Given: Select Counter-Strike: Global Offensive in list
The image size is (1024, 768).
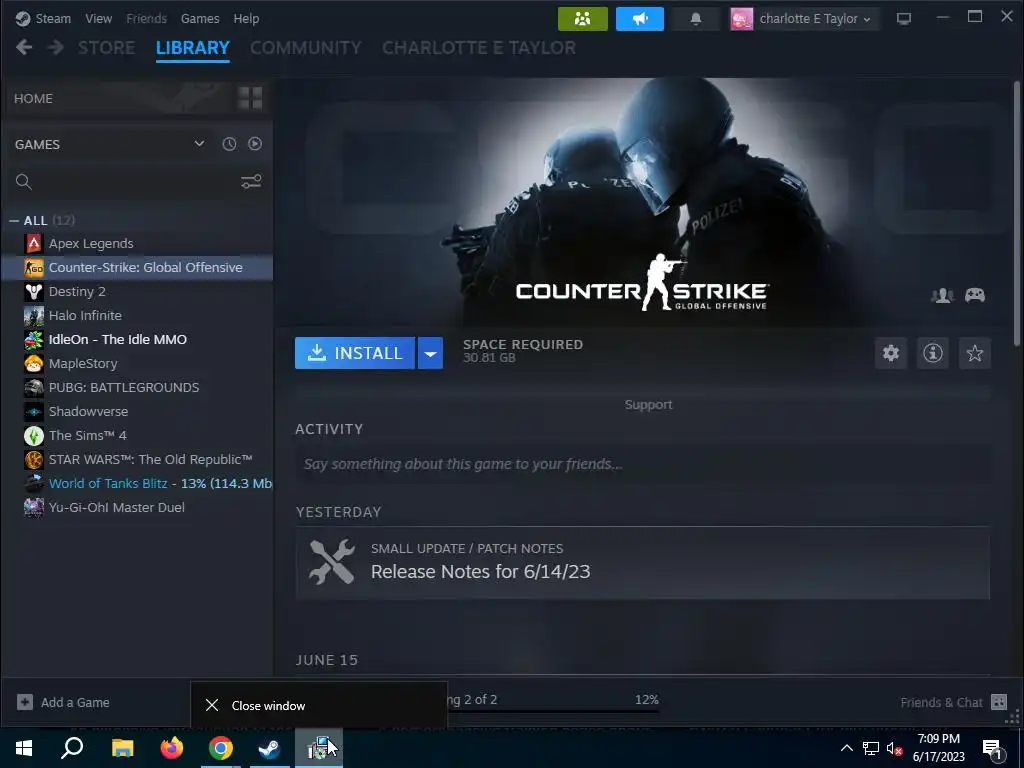Looking at the screenshot, I should coord(137,268).
